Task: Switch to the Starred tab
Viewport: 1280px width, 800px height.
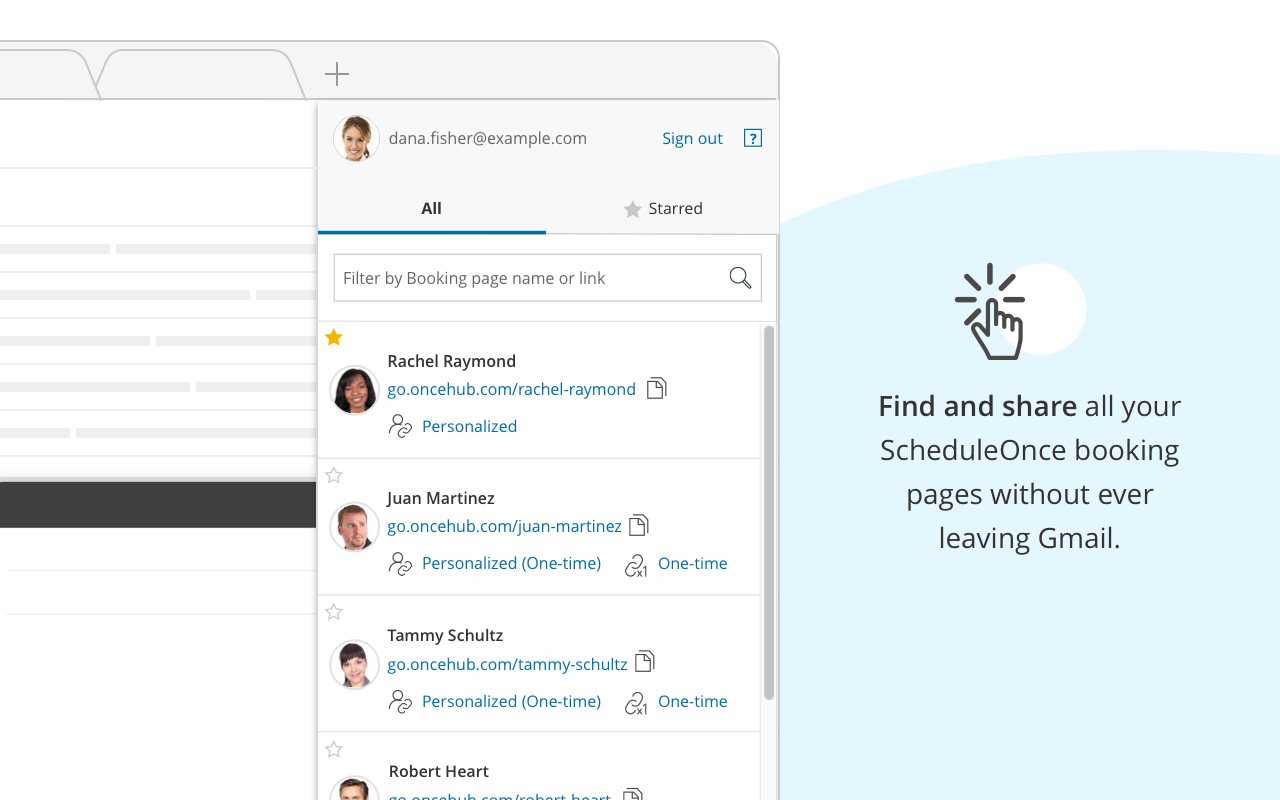Action: pos(663,209)
